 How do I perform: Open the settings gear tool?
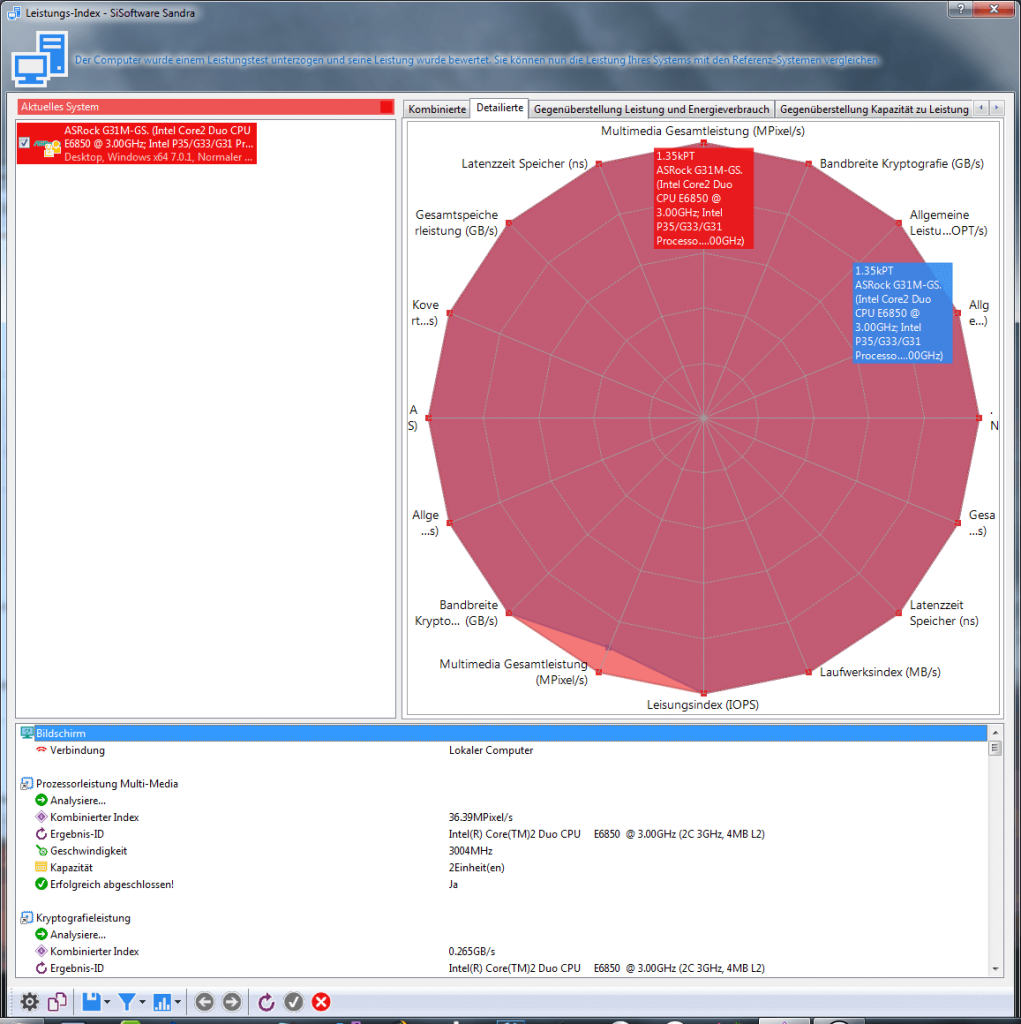[x=29, y=1001]
